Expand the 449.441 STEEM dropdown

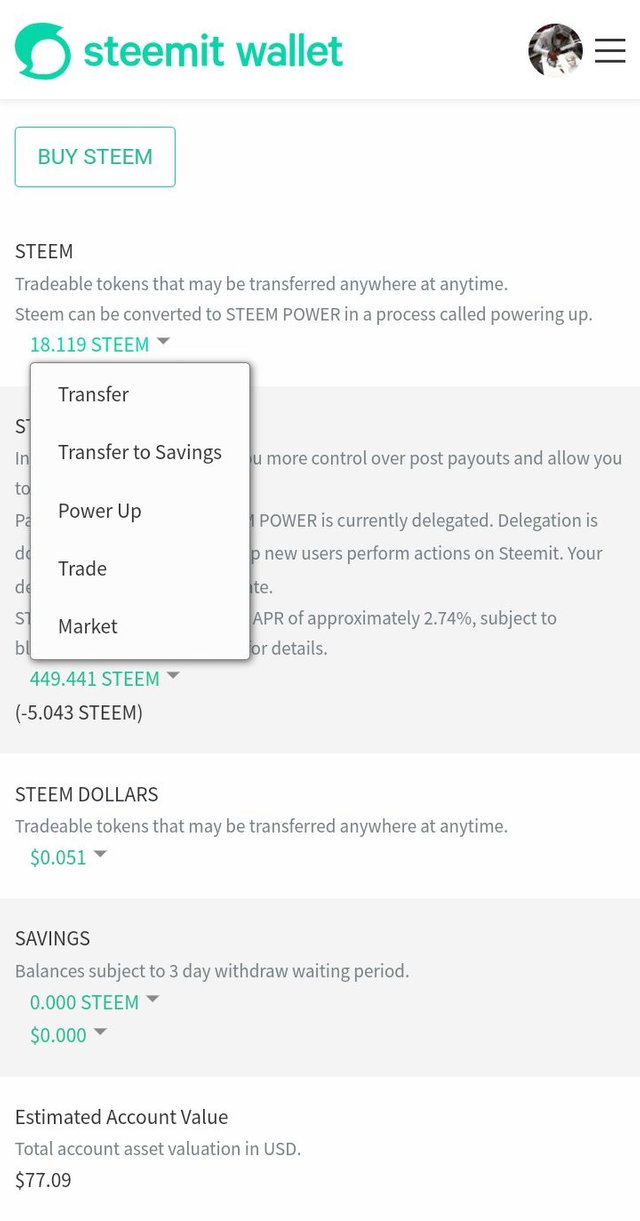click(x=104, y=678)
